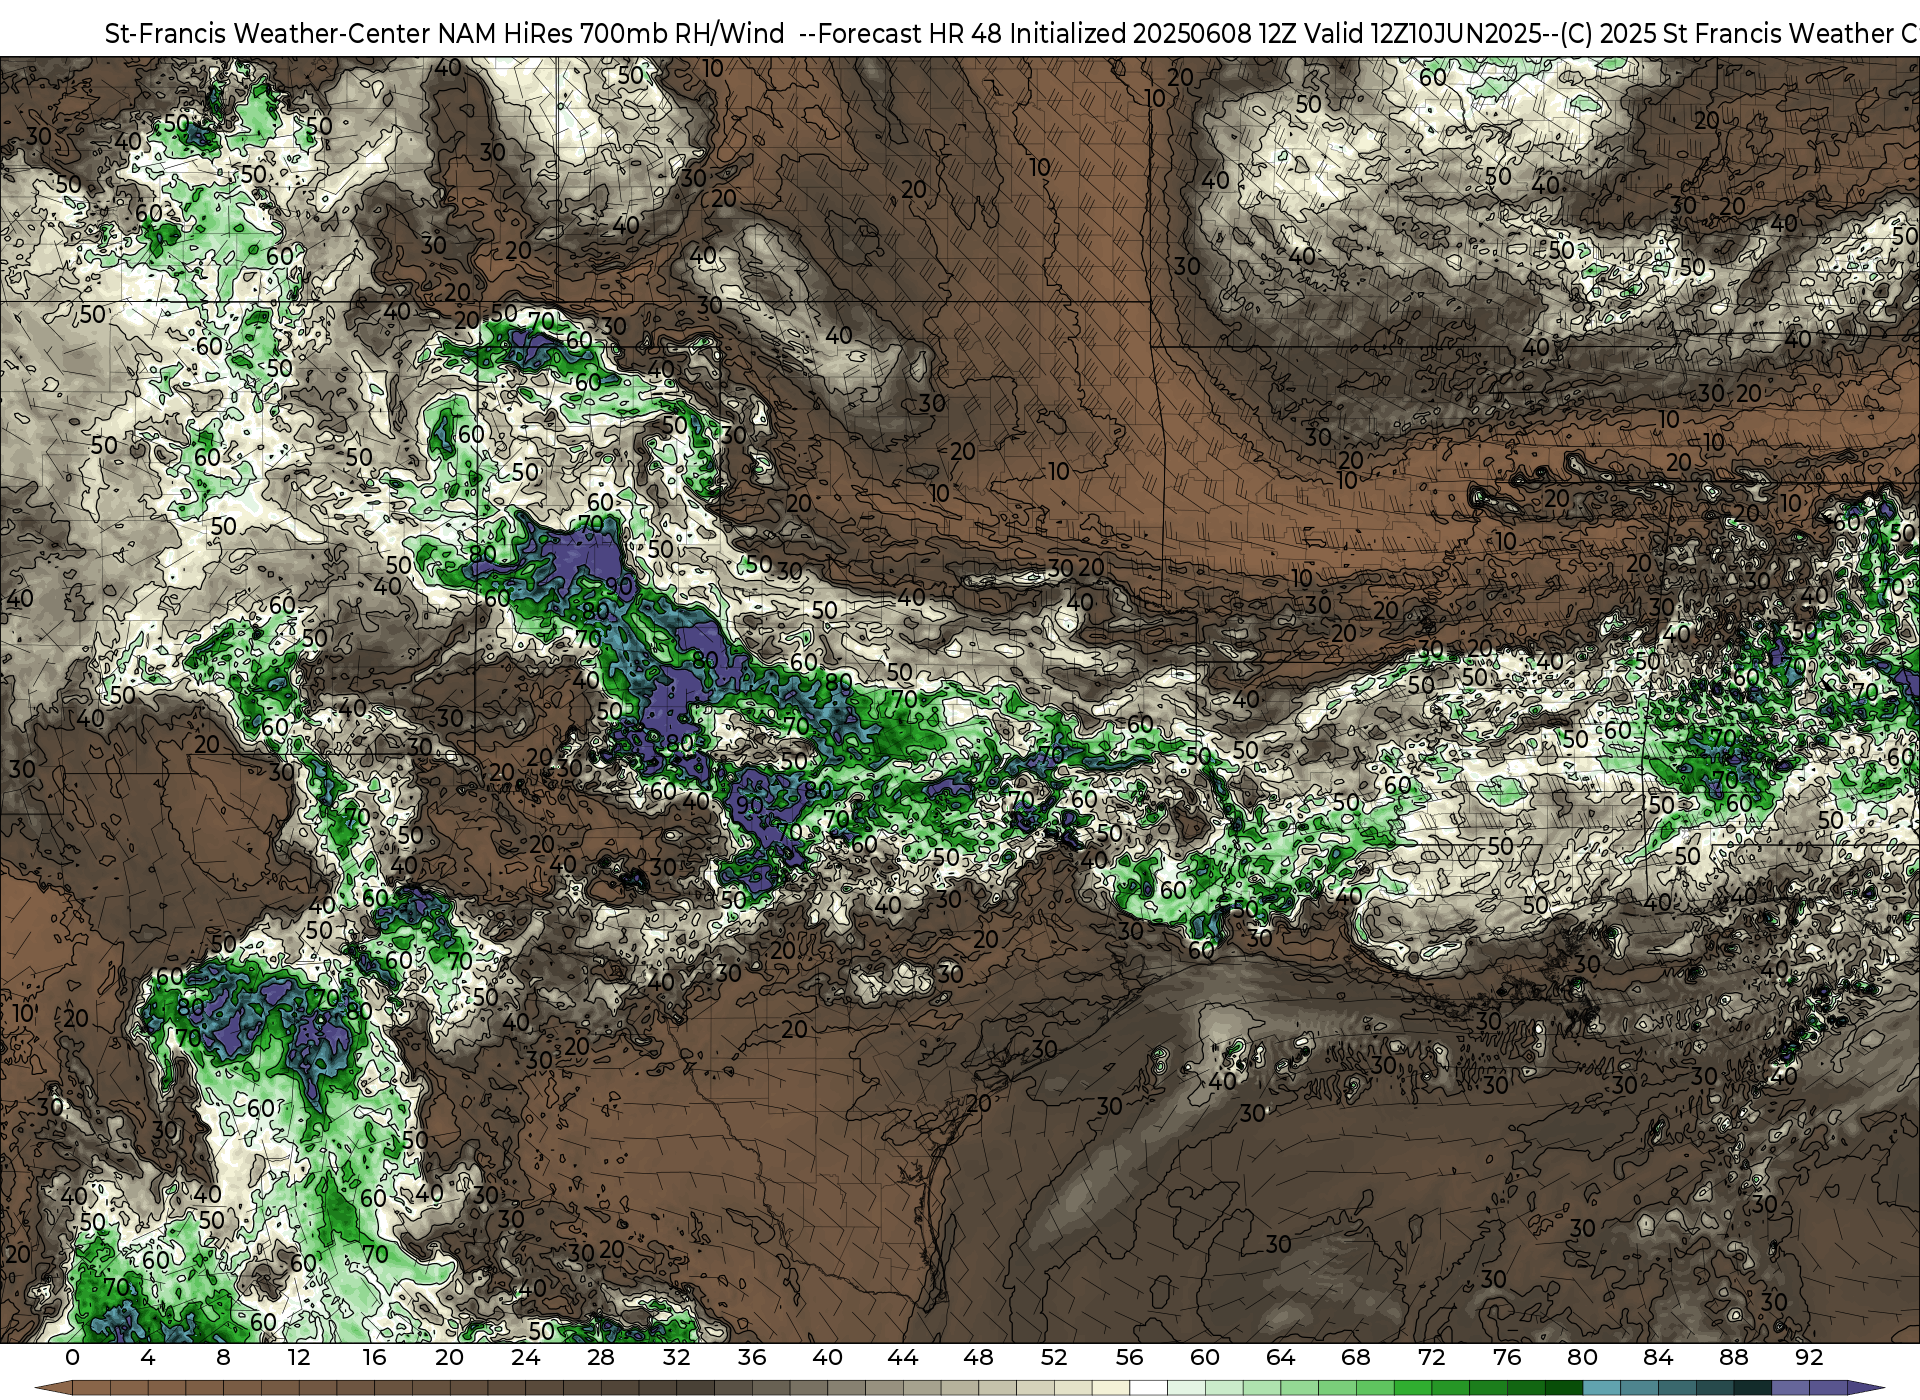Click the colorbar tick label '16'
Screen dimensions: 1920x1400
(374, 1357)
